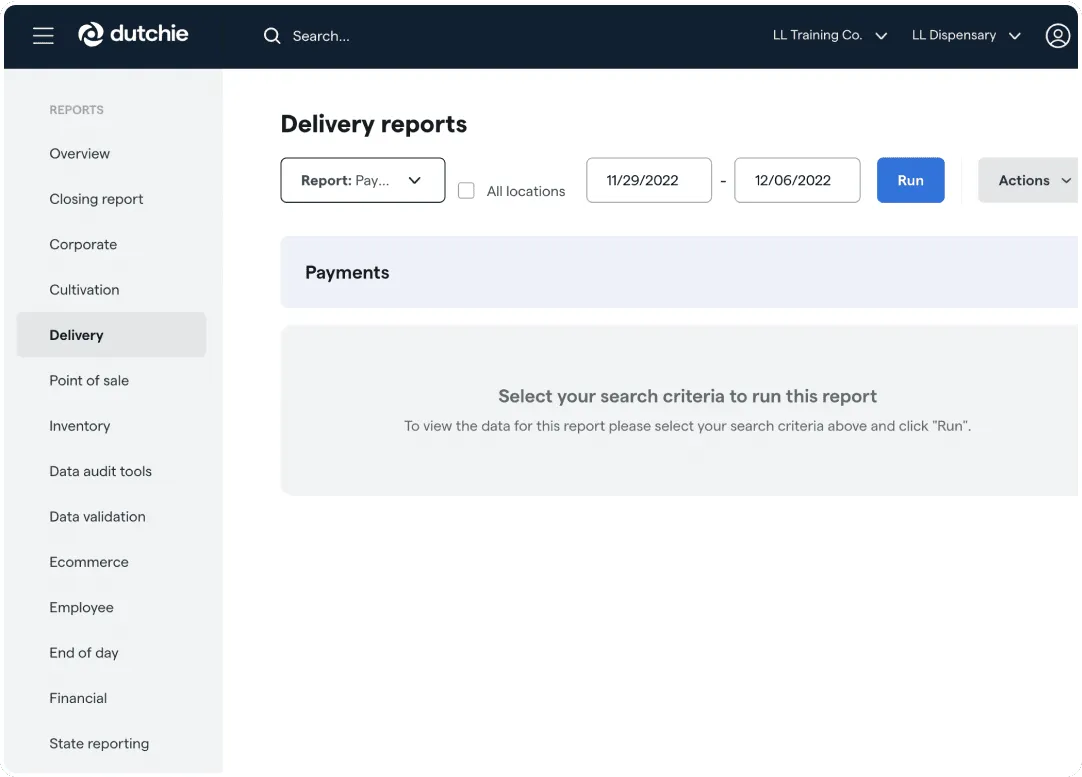The height and width of the screenshot is (777, 1082).
Task: Click the dutchie logo
Action: coord(133,34)
